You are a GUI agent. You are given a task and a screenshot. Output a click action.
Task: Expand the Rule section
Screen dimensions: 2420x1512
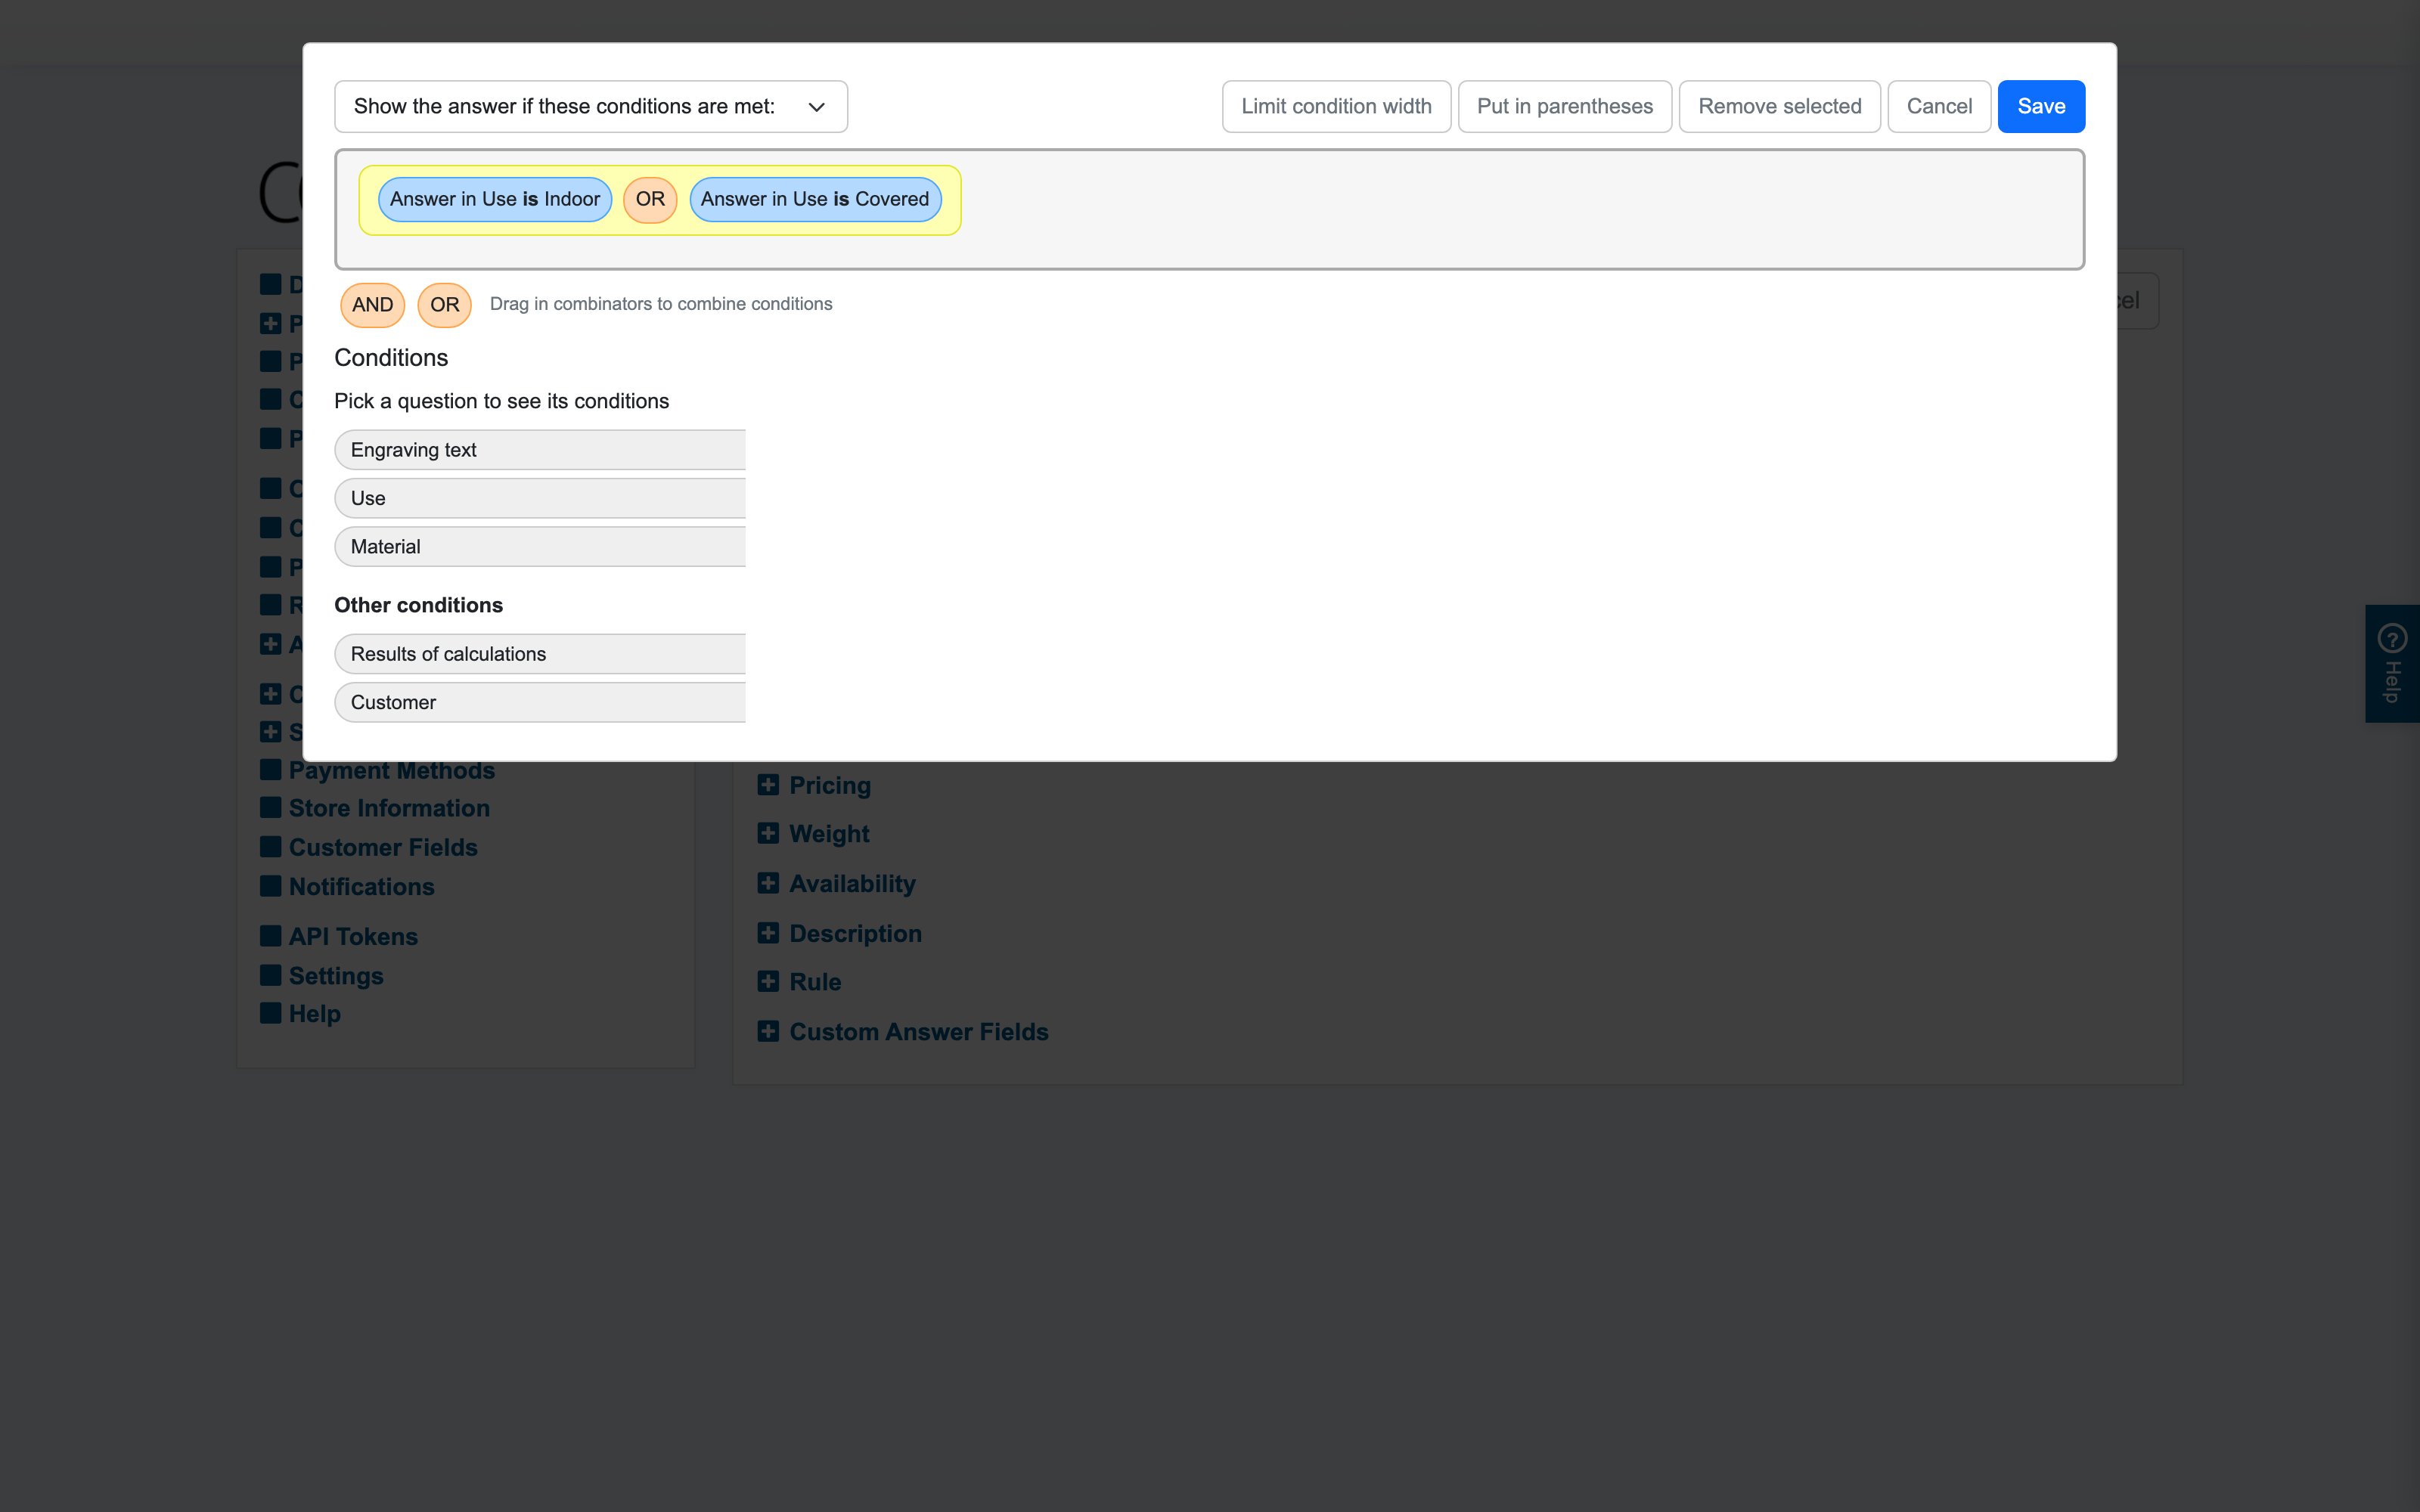point(814,982)
